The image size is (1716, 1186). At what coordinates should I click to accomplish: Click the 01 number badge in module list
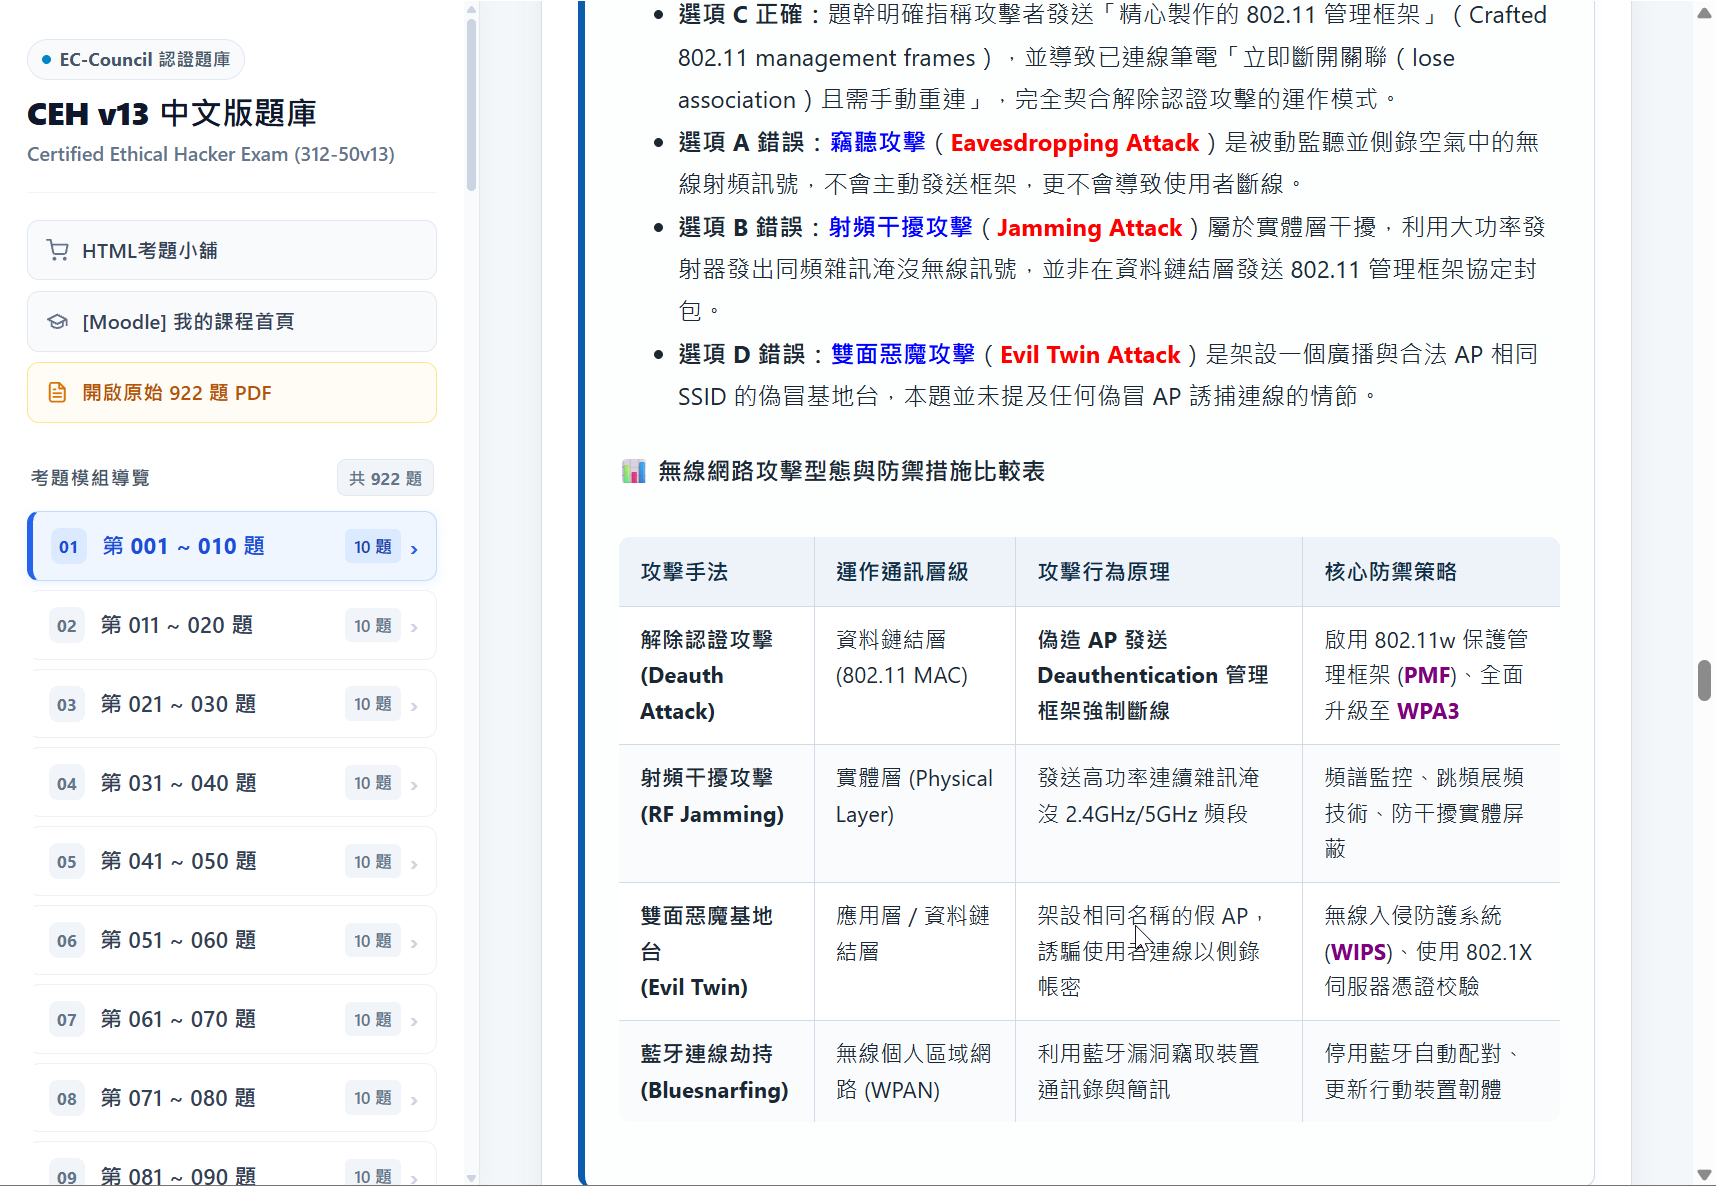[x=68, y=547]
